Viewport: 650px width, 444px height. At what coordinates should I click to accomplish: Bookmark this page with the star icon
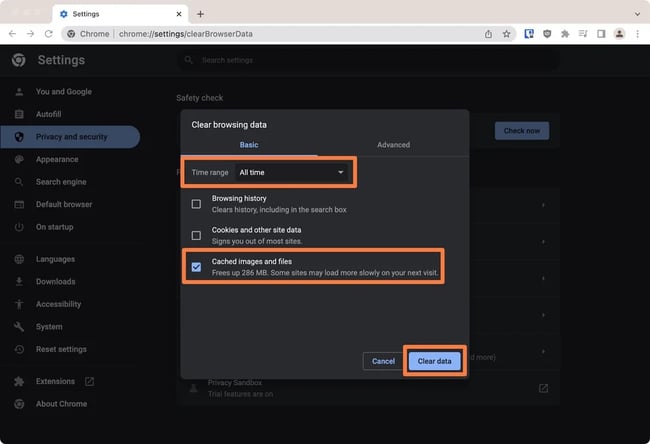point(506,33)
